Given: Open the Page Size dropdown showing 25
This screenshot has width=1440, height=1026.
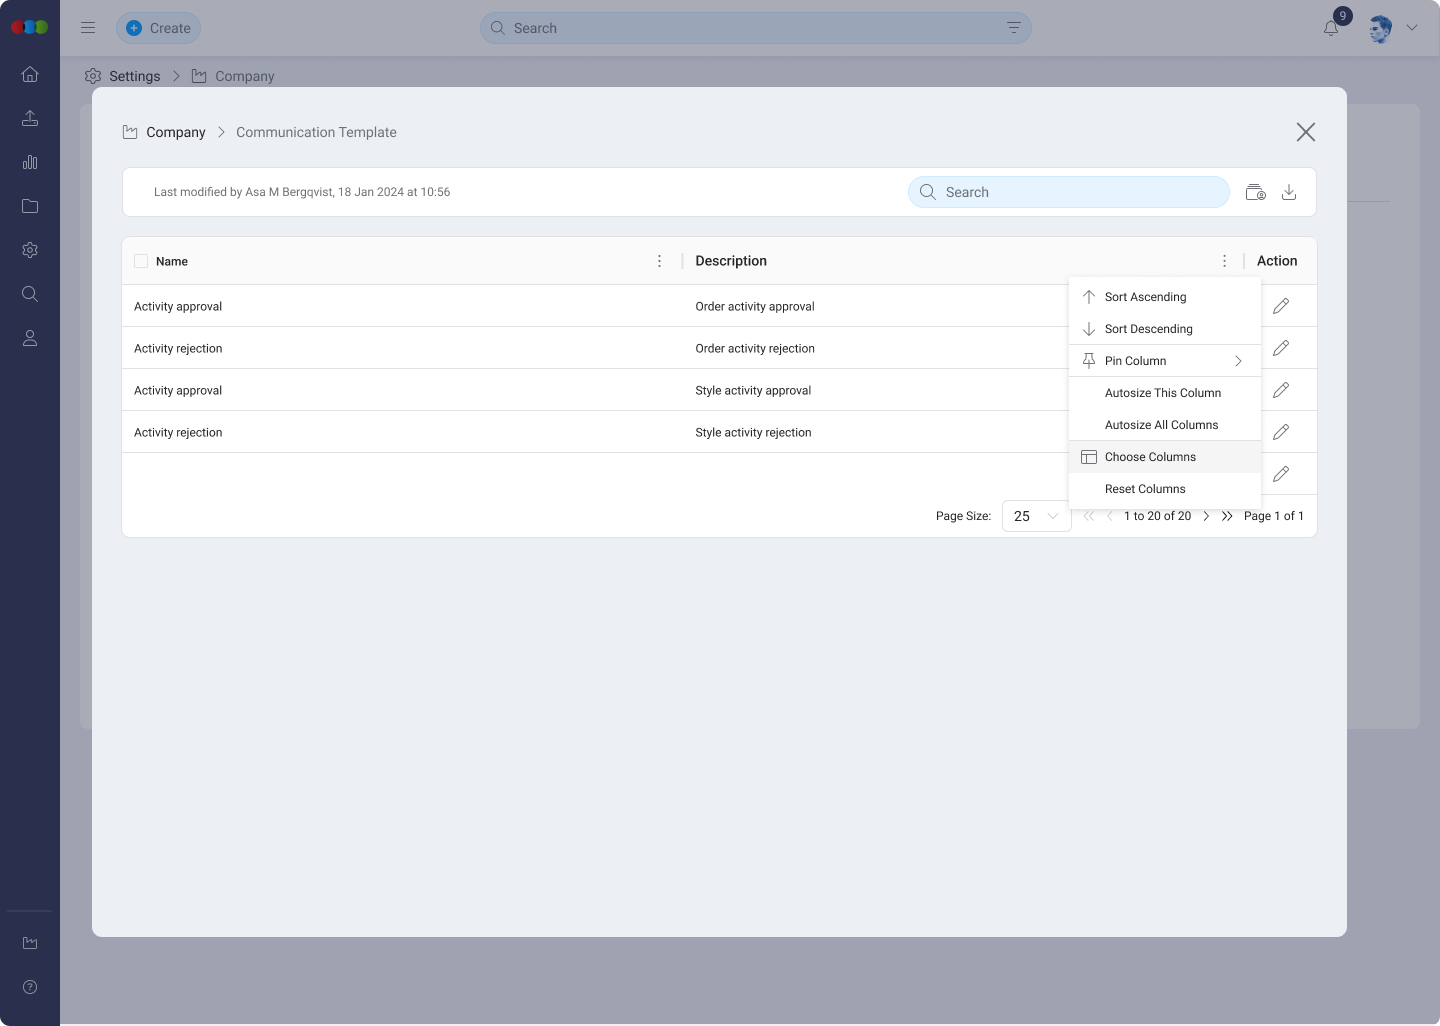Looking at the screenshot, I should tap(1036, 516).
